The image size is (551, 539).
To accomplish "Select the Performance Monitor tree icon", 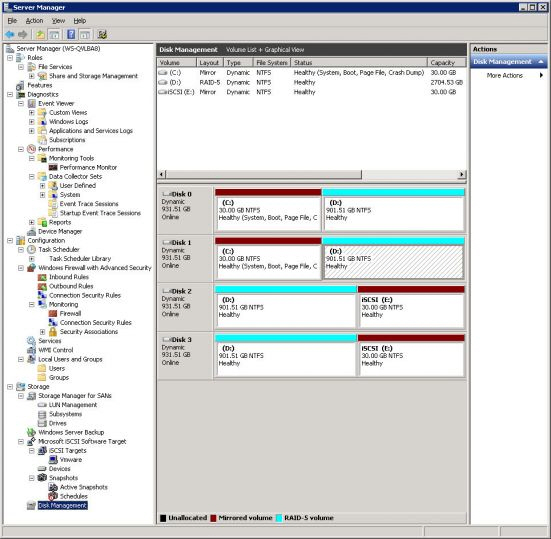I will [x=53, y=167].
